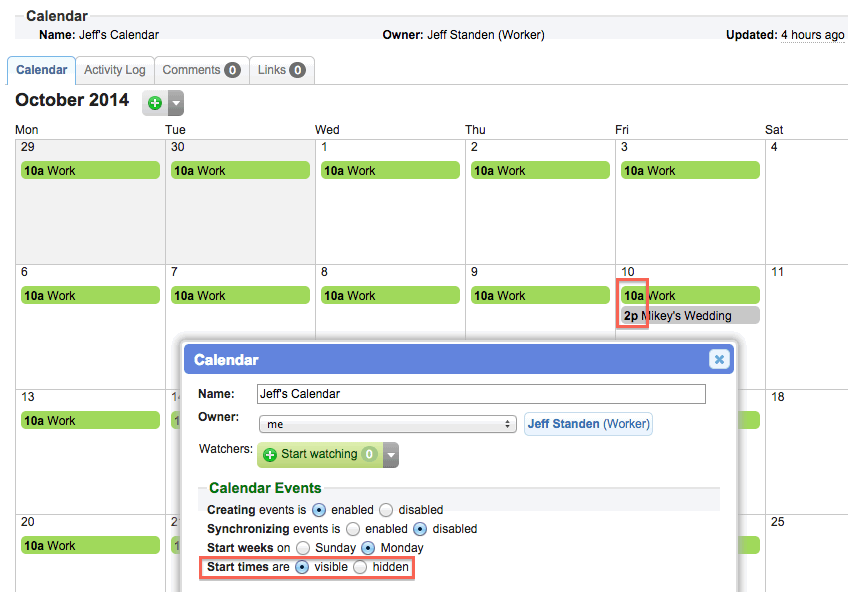The image size is (848, 592).
Task: Expand the Start watching dropdown arrow
Action: click(x=390, y=455)
